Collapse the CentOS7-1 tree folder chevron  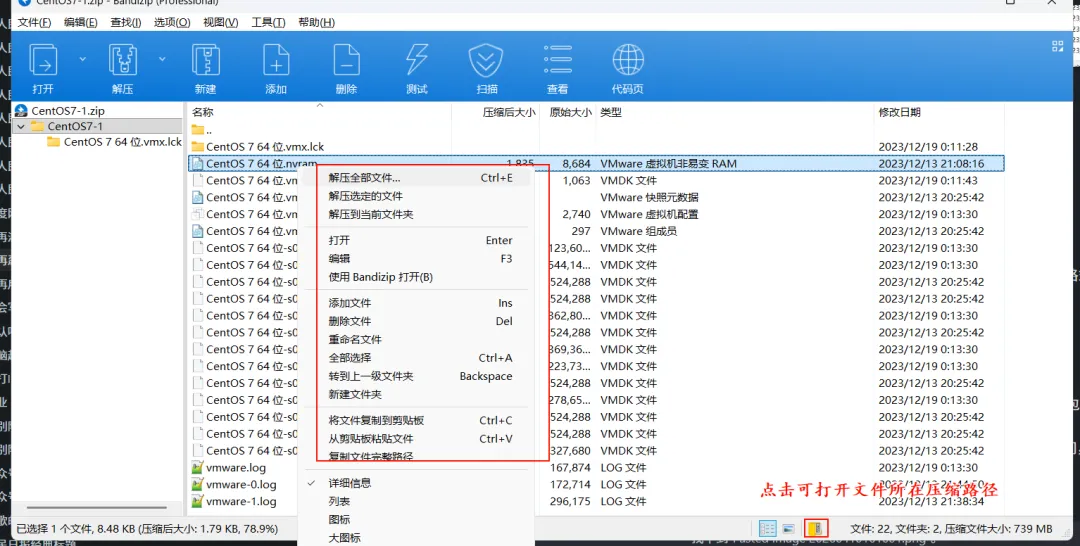(21, 127)
